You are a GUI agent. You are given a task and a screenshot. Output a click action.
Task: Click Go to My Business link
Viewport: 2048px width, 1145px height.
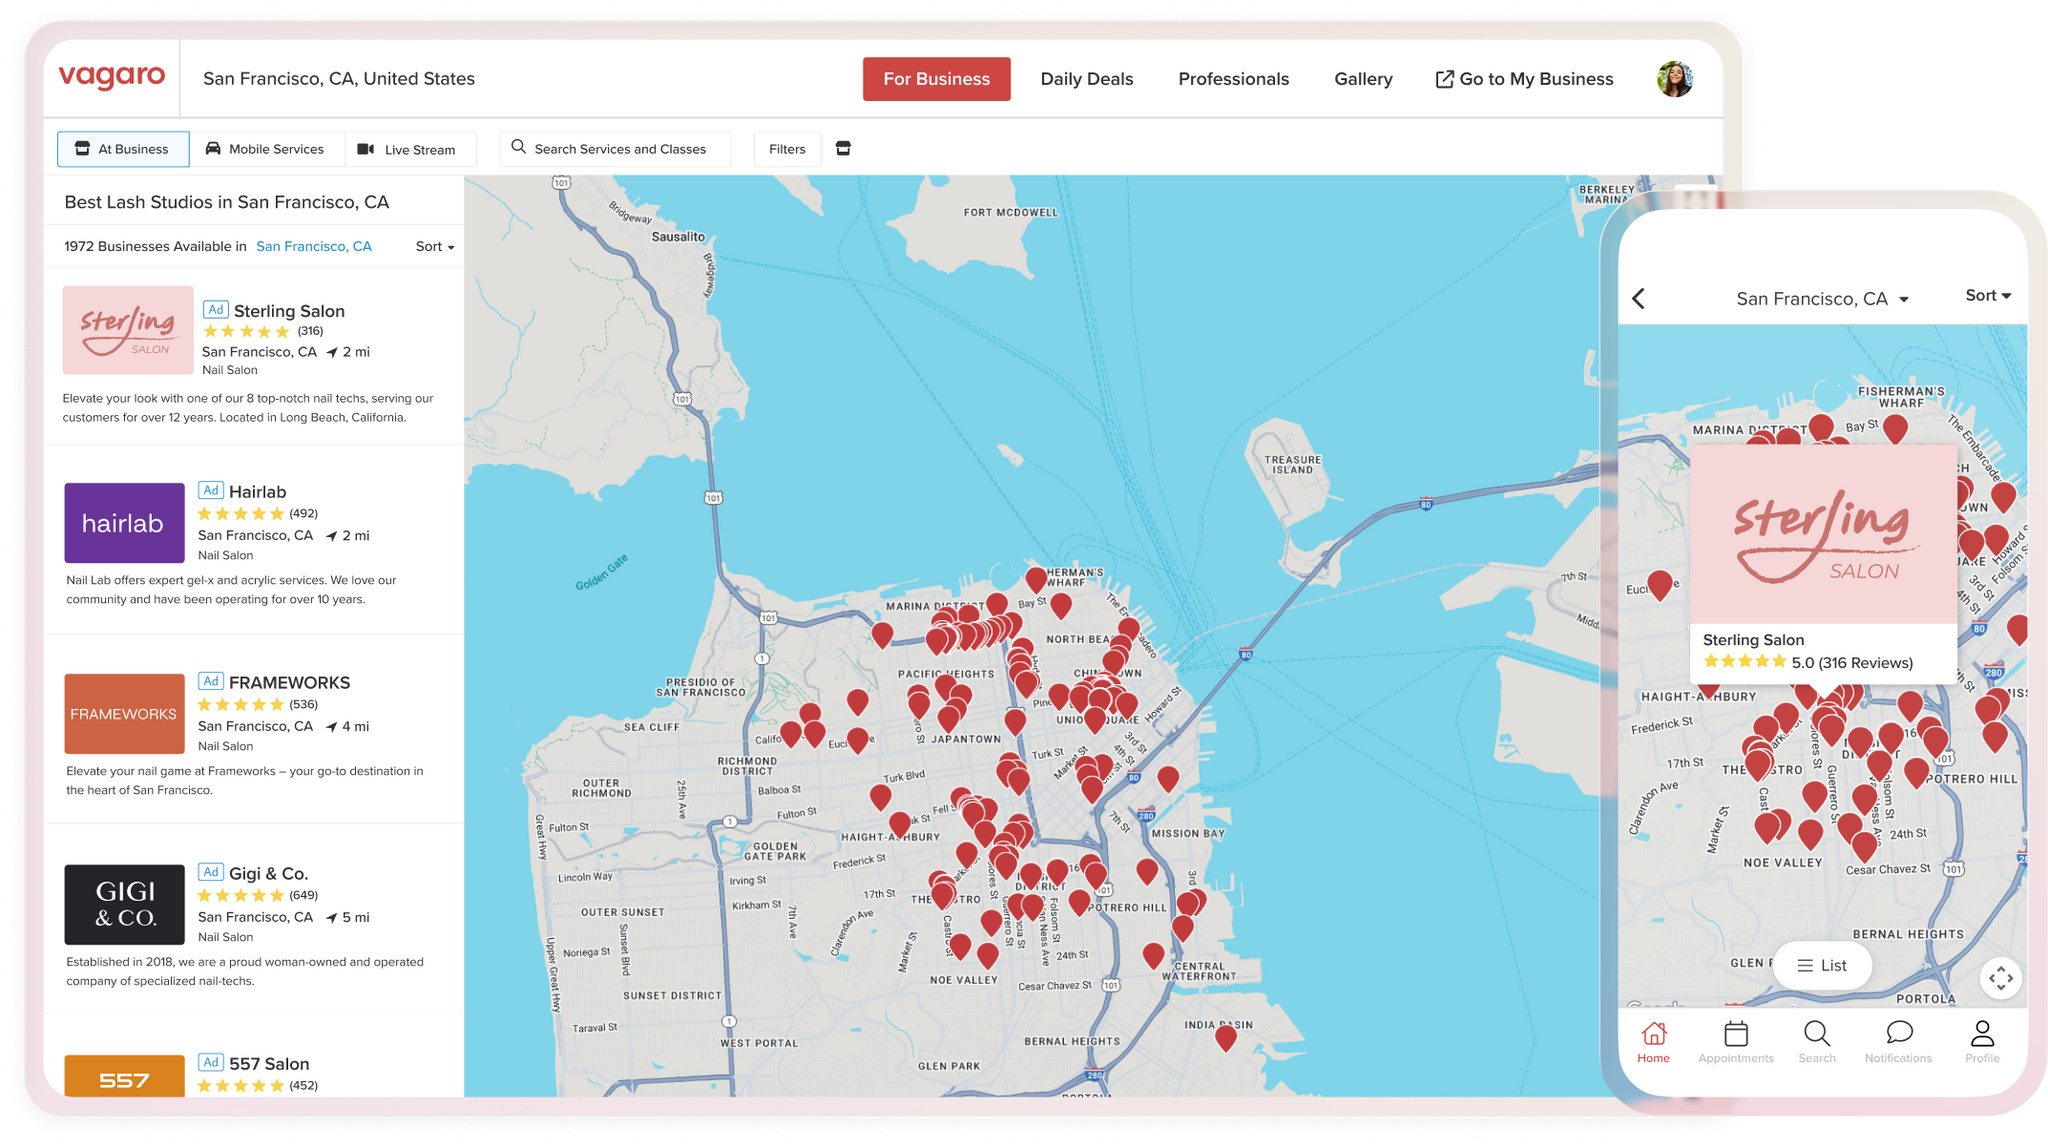pos(1524,79)
